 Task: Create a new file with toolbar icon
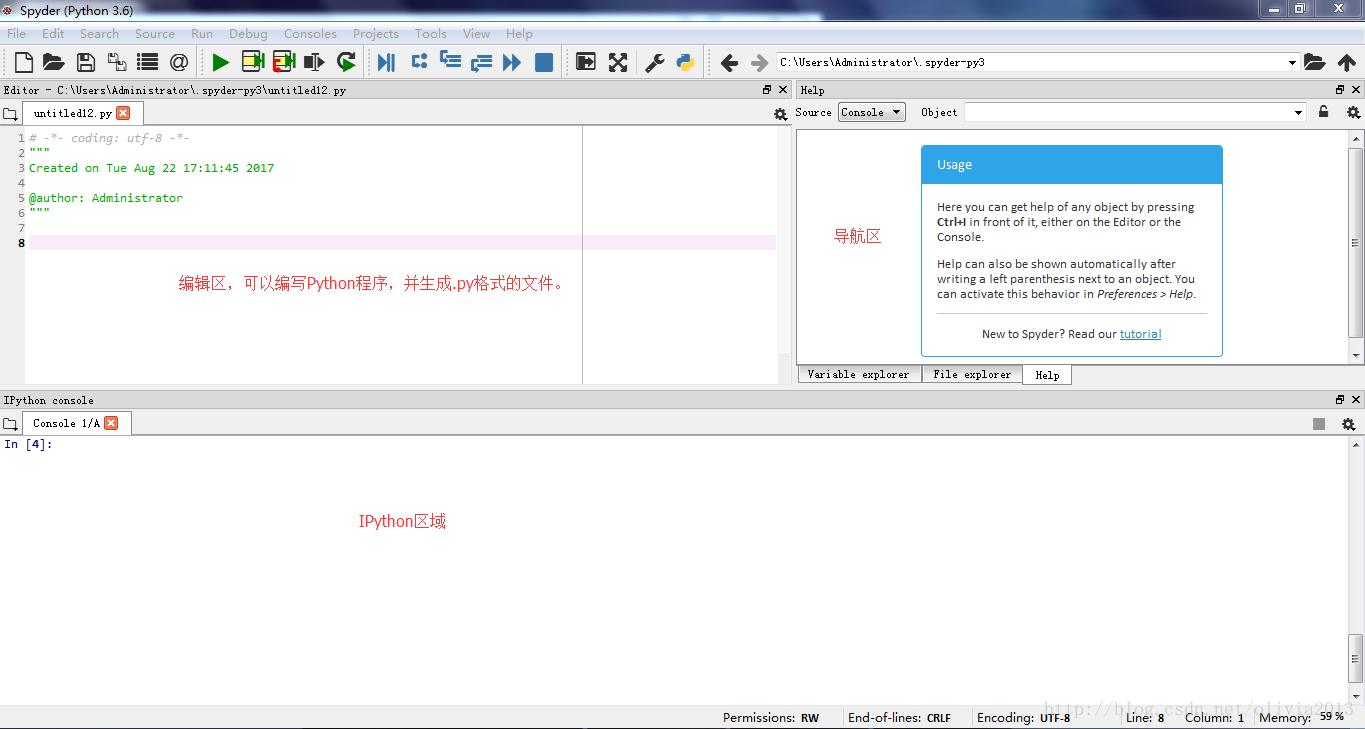23,62
